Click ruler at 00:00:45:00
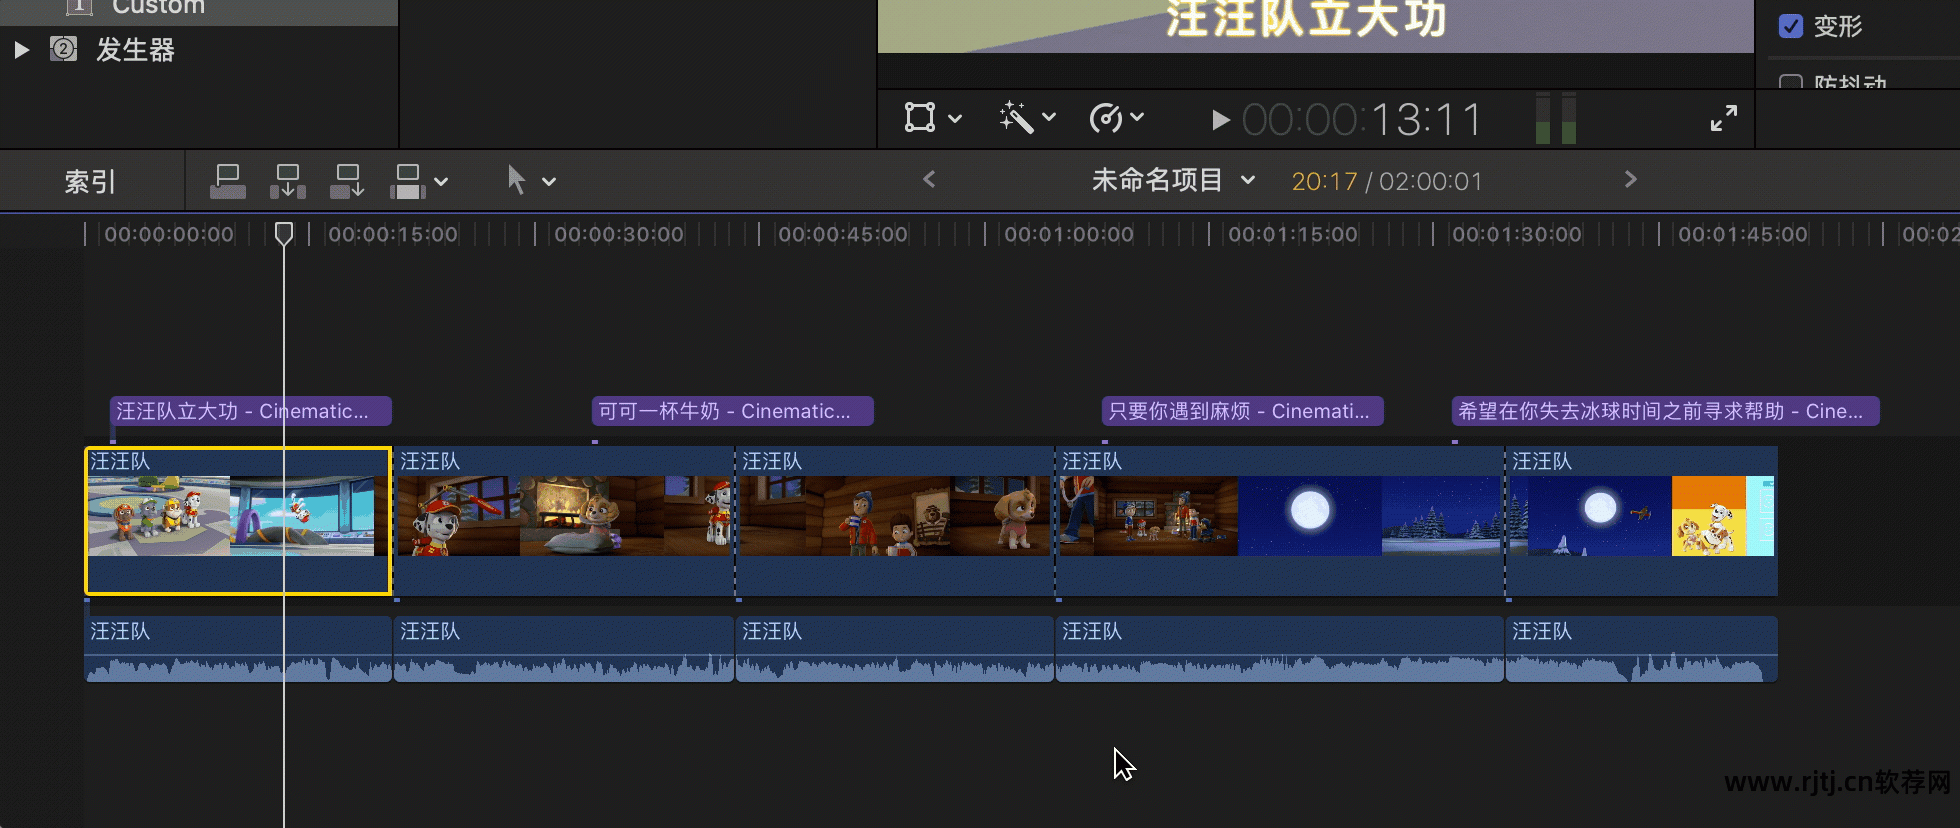This screenshot has height=828, width=1960. 843,234
